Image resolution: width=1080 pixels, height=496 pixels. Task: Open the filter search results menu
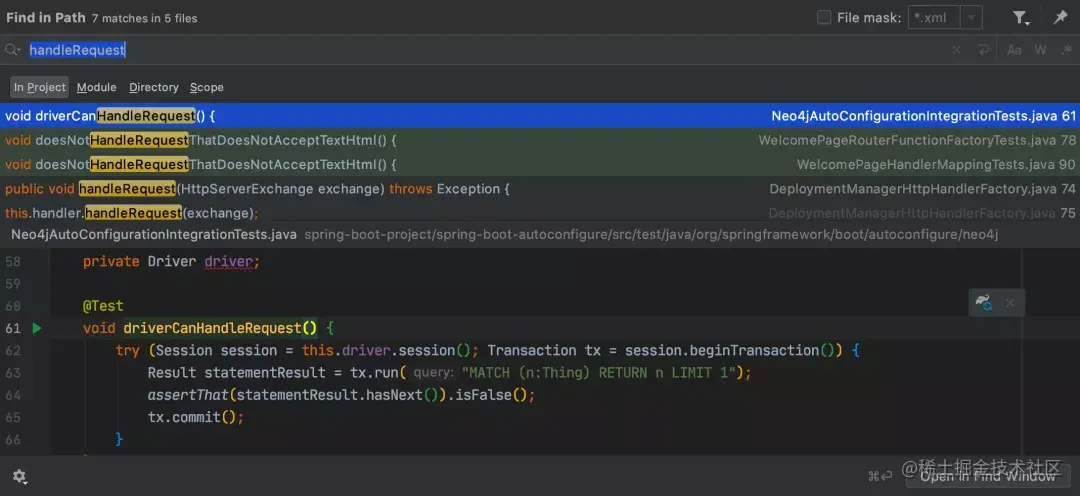[1021, 18]
